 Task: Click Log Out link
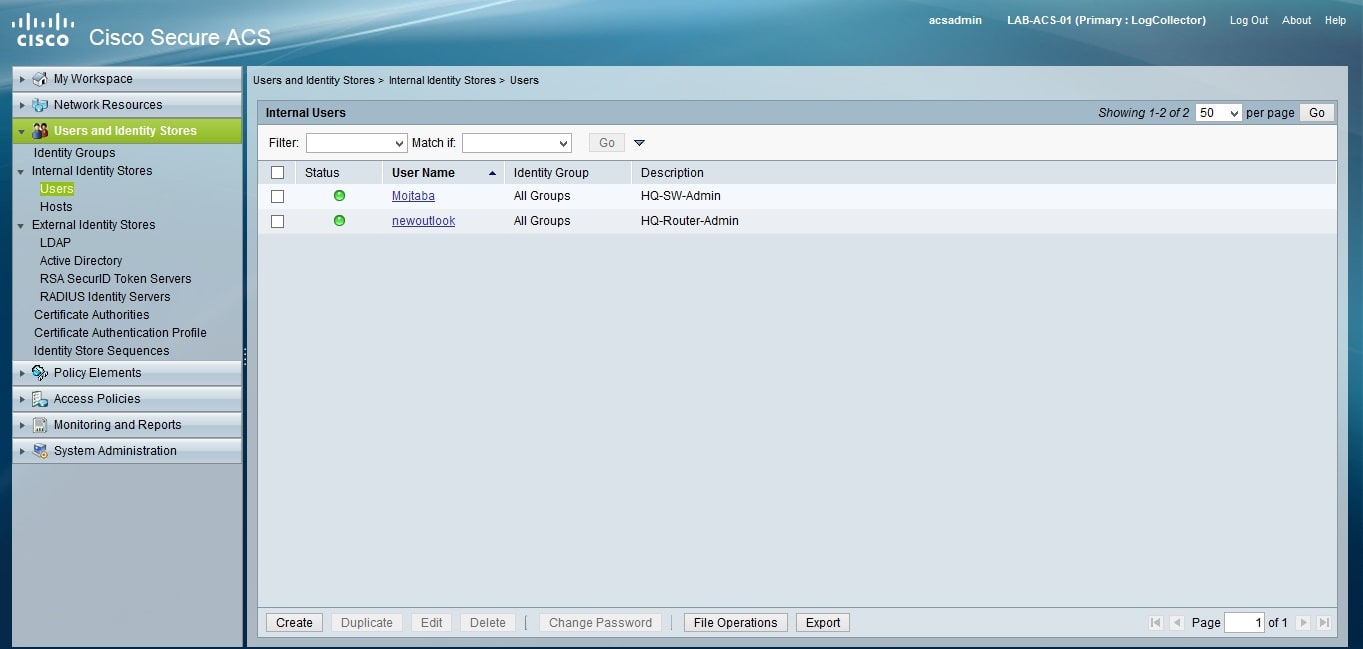tap(1248, 20)
